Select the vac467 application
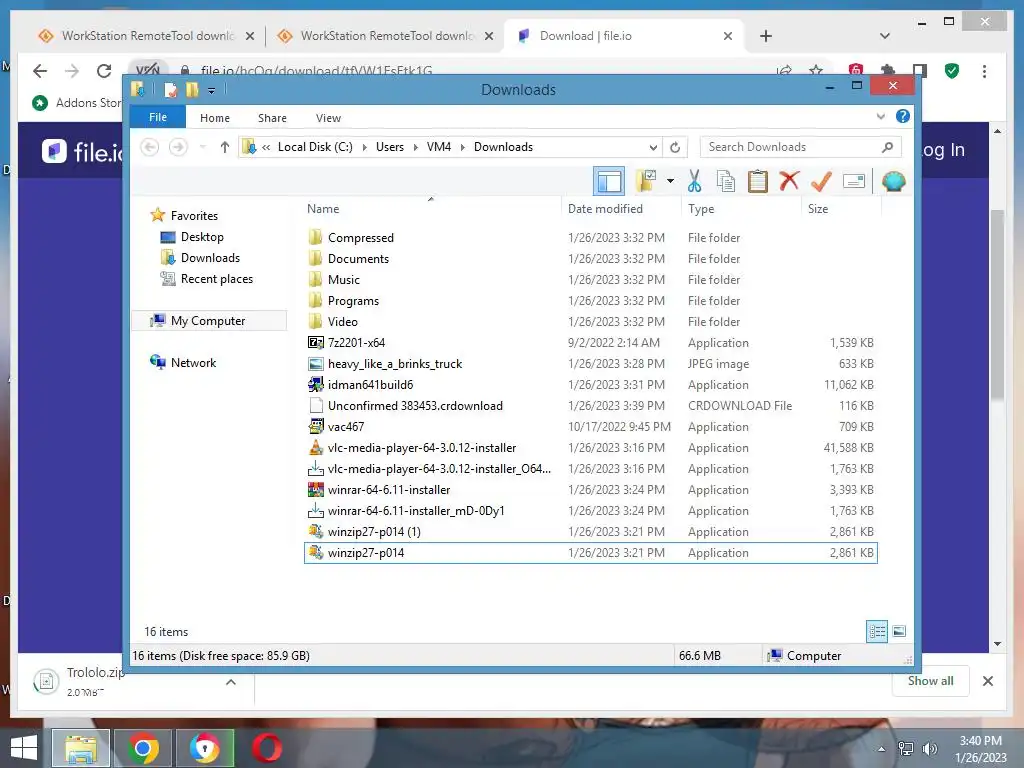The width and height of the screenshot is (1024, 768). pyautogui.click(x=590, y=426)
